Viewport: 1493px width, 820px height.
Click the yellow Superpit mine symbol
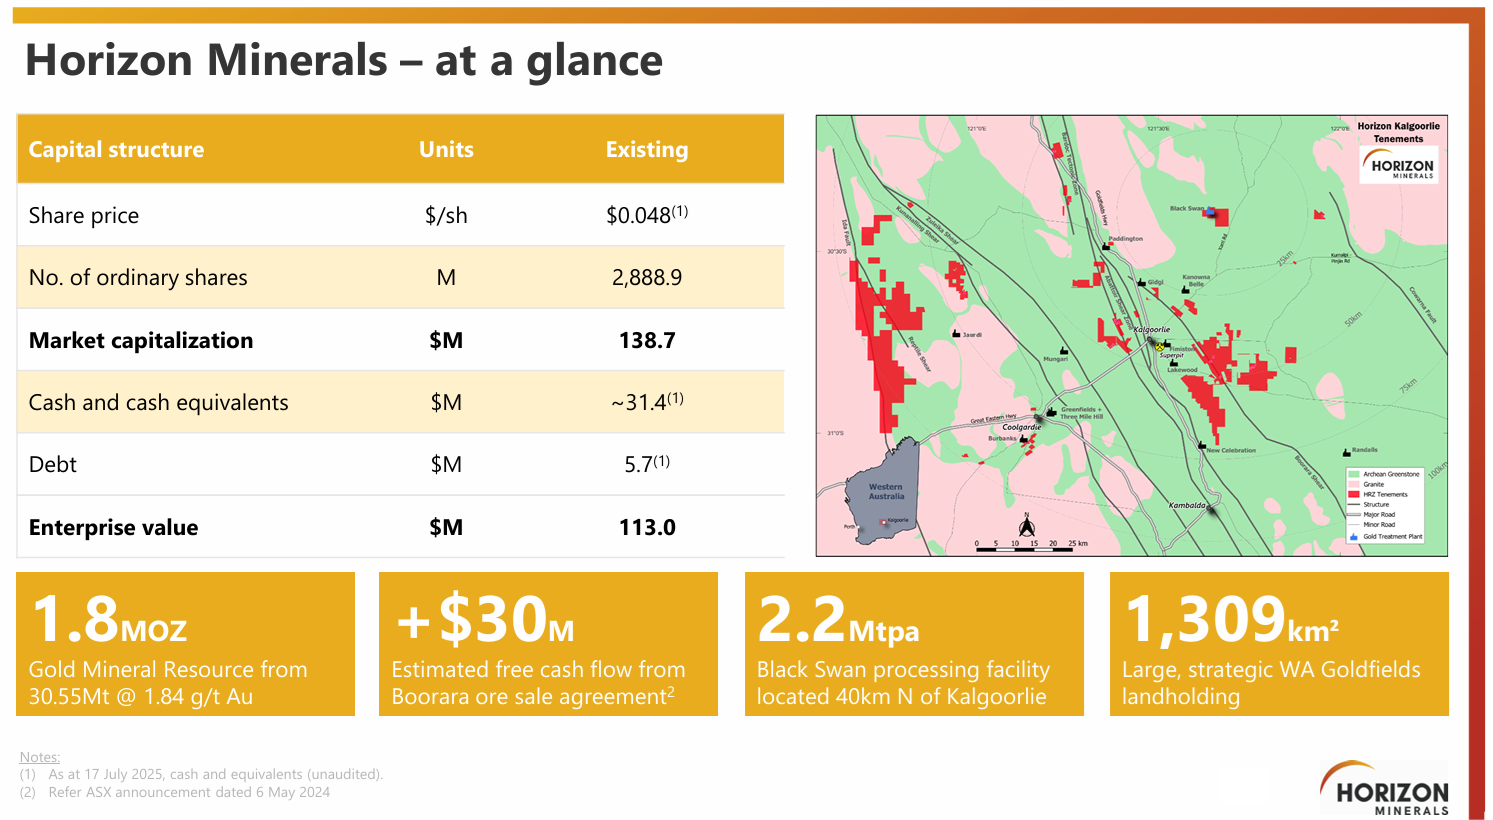pos(1160,347)
